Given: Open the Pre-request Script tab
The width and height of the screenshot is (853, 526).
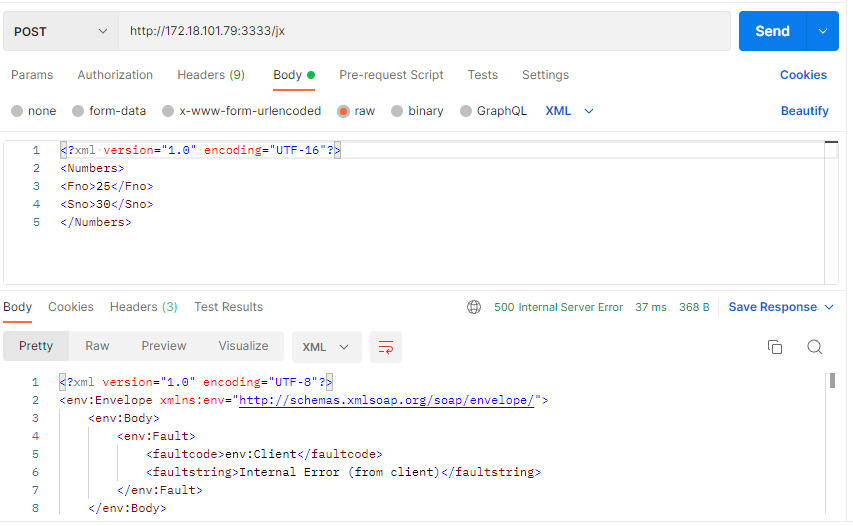Looking at the screenshot, I should [391, 75].
